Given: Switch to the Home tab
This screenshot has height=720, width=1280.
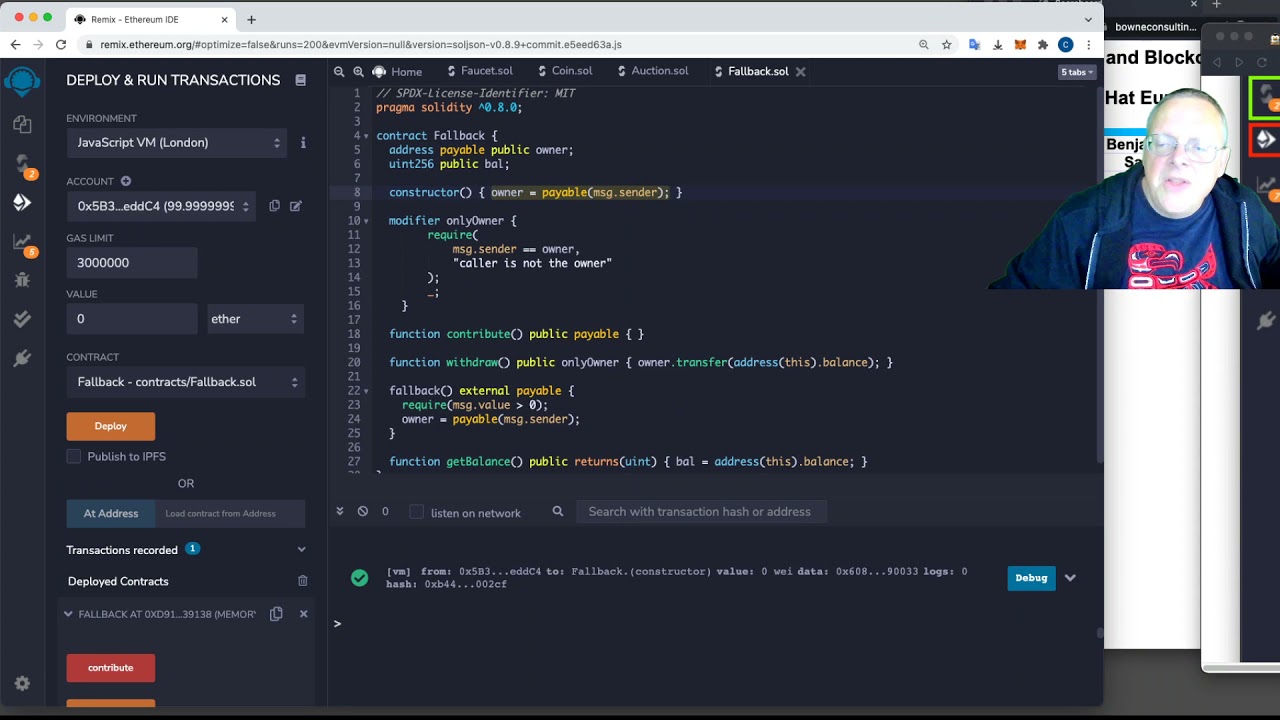Looking at the screenshot, I should (397, 72).
